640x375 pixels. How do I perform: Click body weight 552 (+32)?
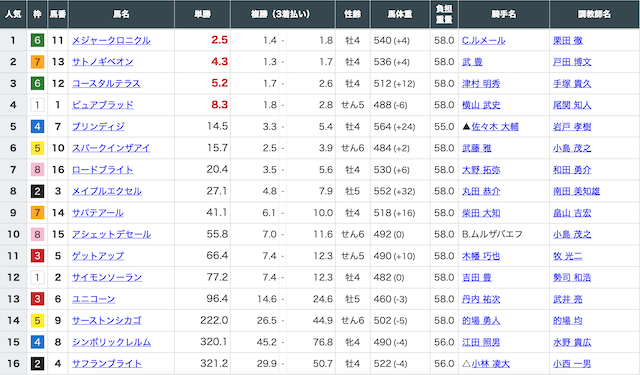pos(394,191)
